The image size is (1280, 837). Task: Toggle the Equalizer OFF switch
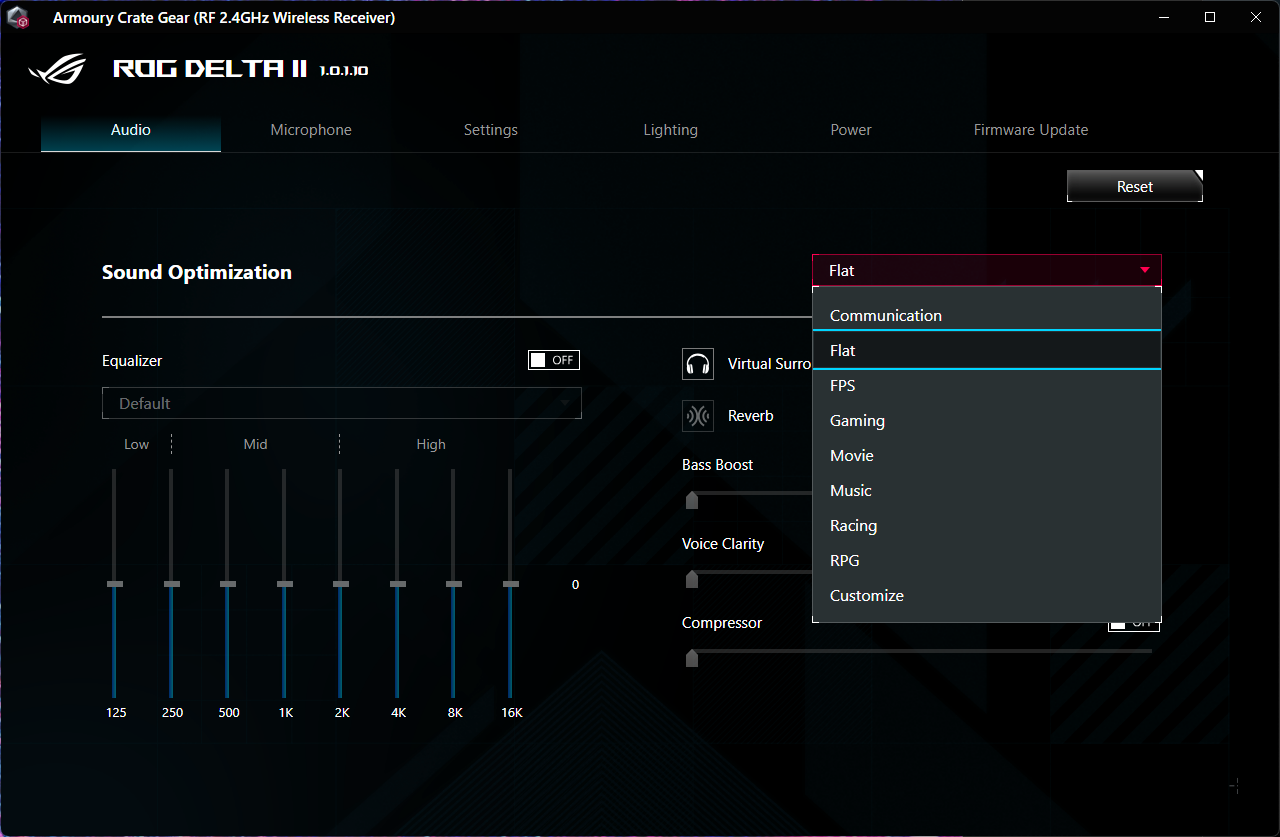pyautogui.click(x=553, y=360)
